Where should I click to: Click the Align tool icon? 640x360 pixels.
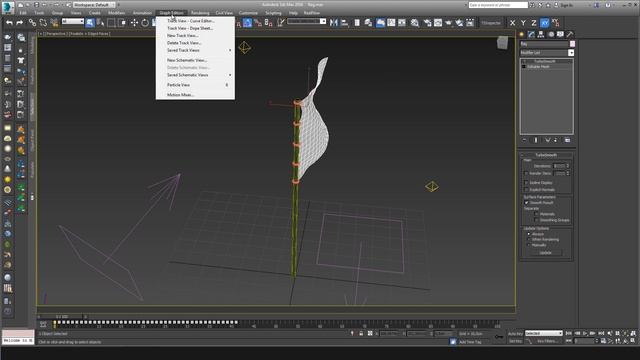(344, 23)
